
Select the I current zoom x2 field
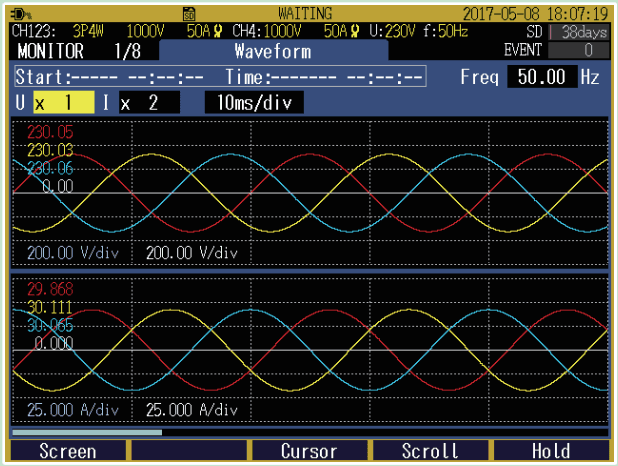click(x=148, y=102)
